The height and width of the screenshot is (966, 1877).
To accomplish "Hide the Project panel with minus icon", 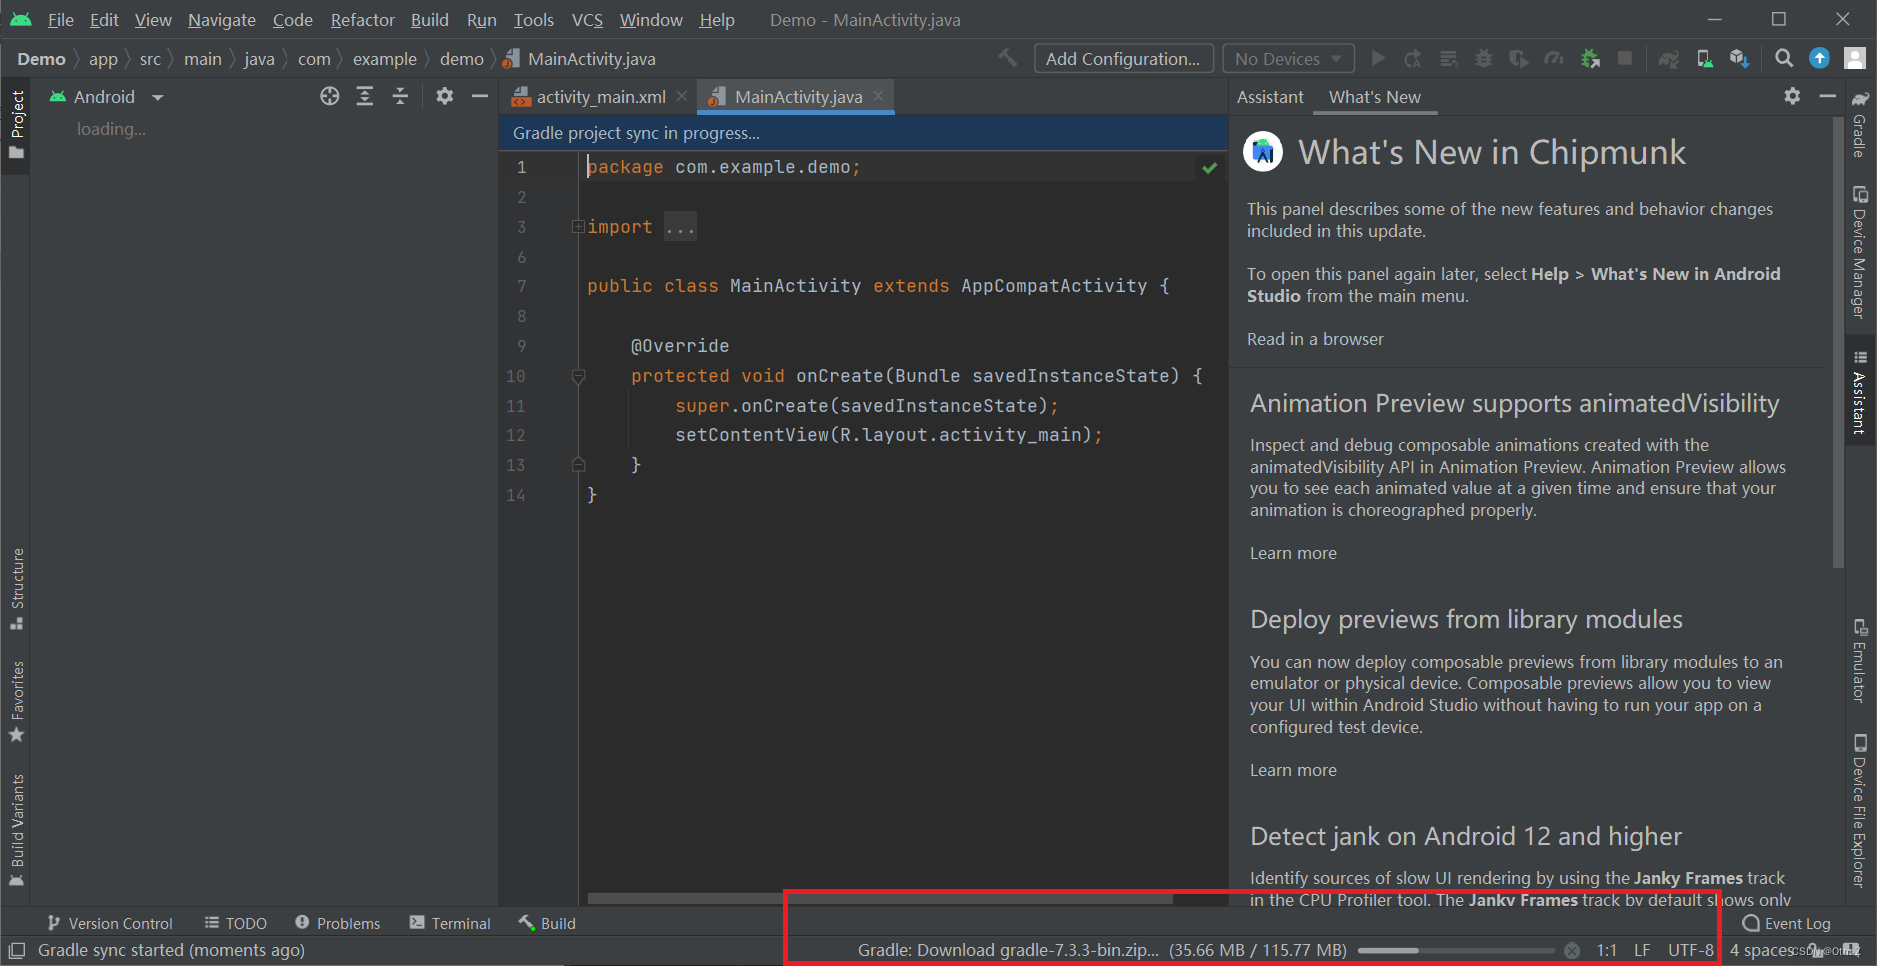I will [480, 96].
